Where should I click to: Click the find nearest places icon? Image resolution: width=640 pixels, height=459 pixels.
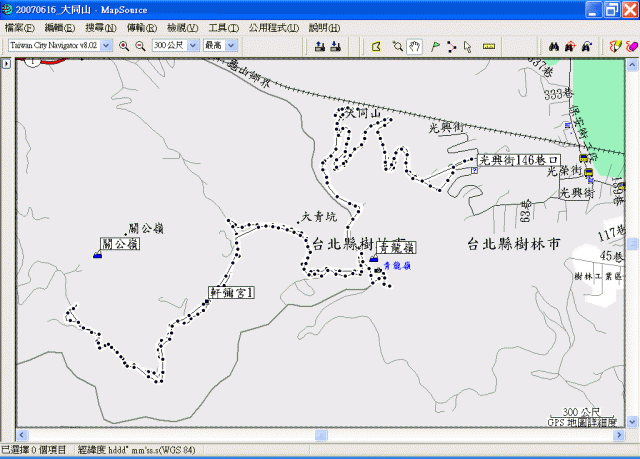[570, 46]
